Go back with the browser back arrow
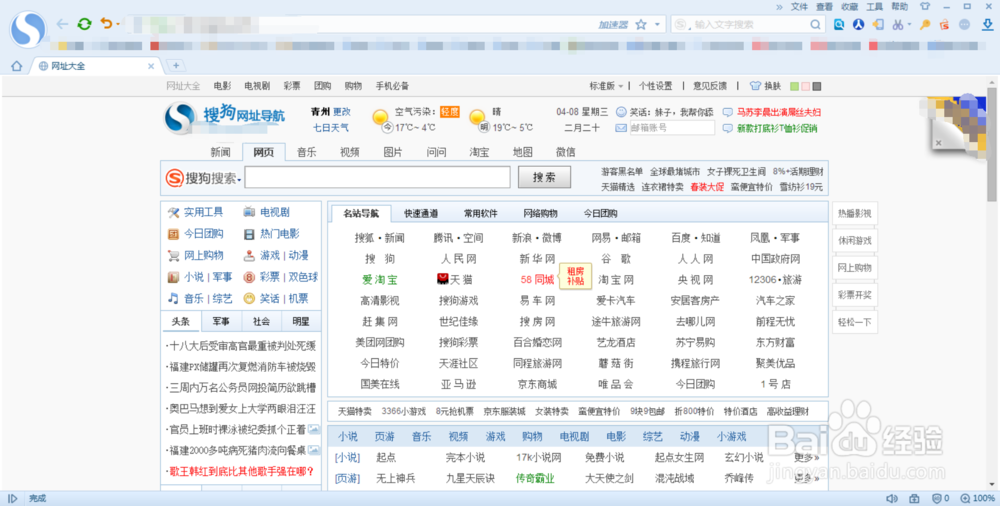The width and height of the screenshot is (1000, 506). click(x=62, y=24)
